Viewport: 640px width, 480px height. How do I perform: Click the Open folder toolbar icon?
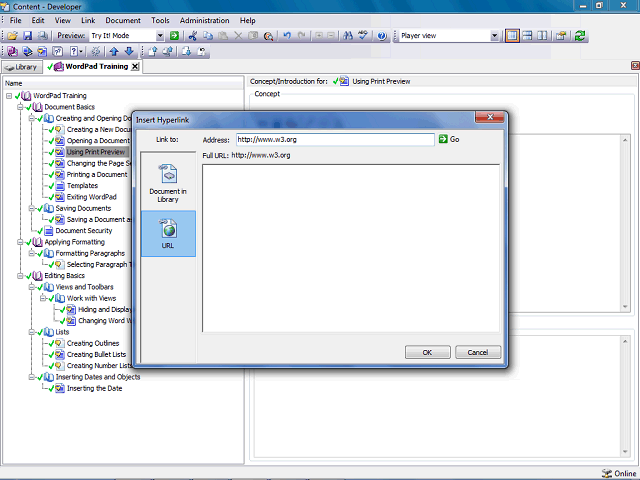[12, 36]
